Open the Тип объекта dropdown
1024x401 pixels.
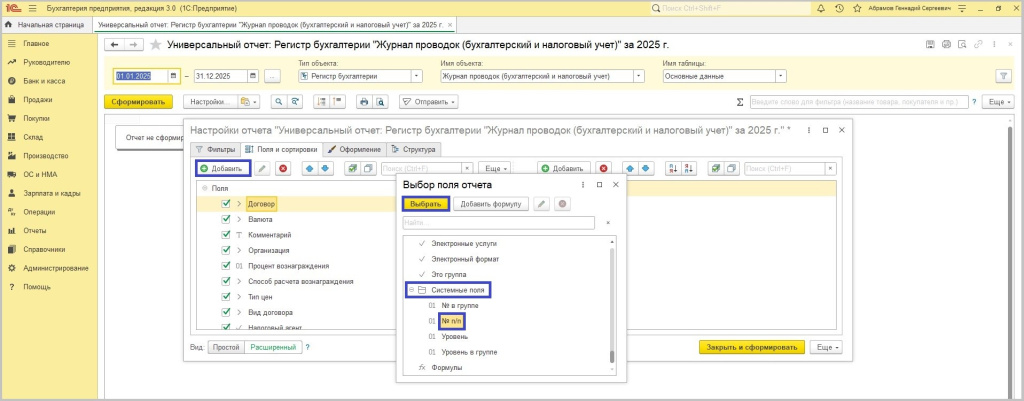coord(417,76)
